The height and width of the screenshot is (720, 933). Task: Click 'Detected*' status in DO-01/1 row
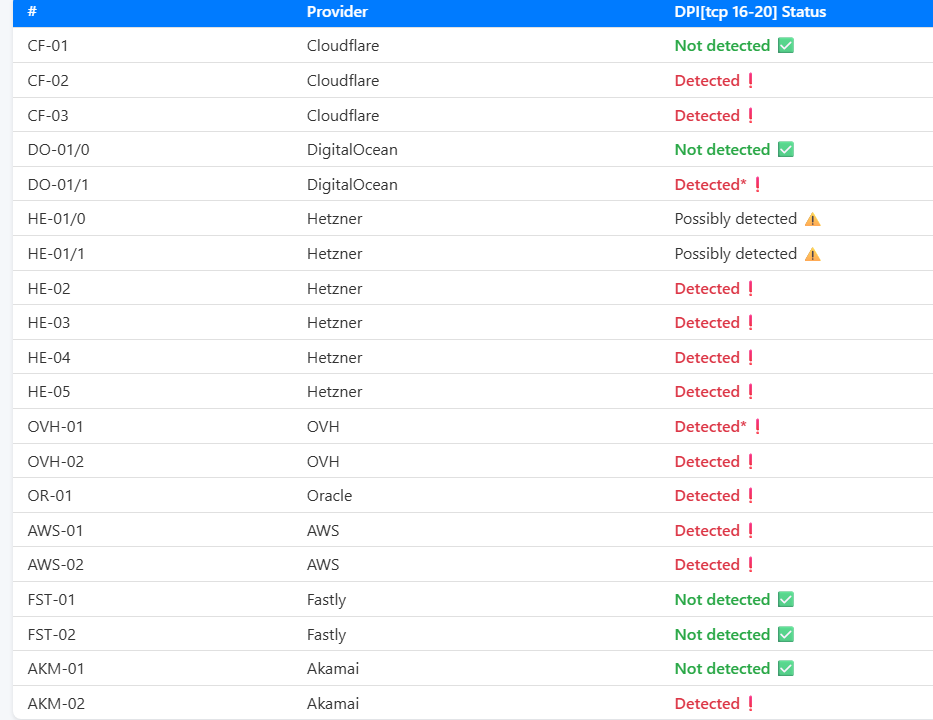710,184
